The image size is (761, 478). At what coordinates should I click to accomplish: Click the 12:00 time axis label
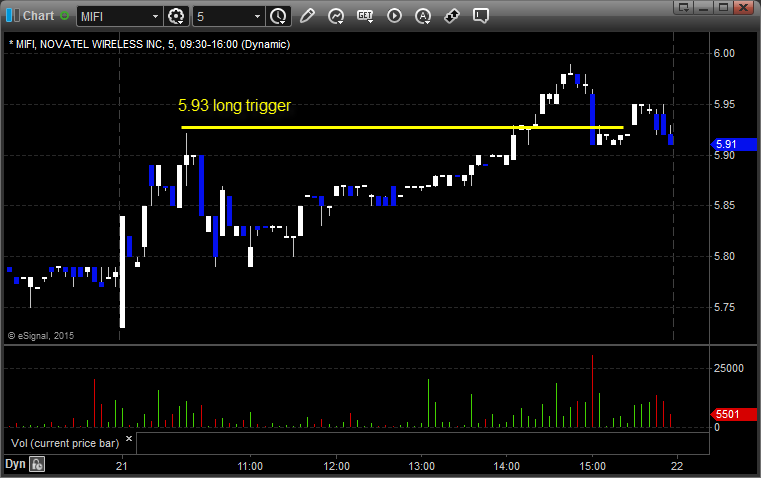click(336, 466)
